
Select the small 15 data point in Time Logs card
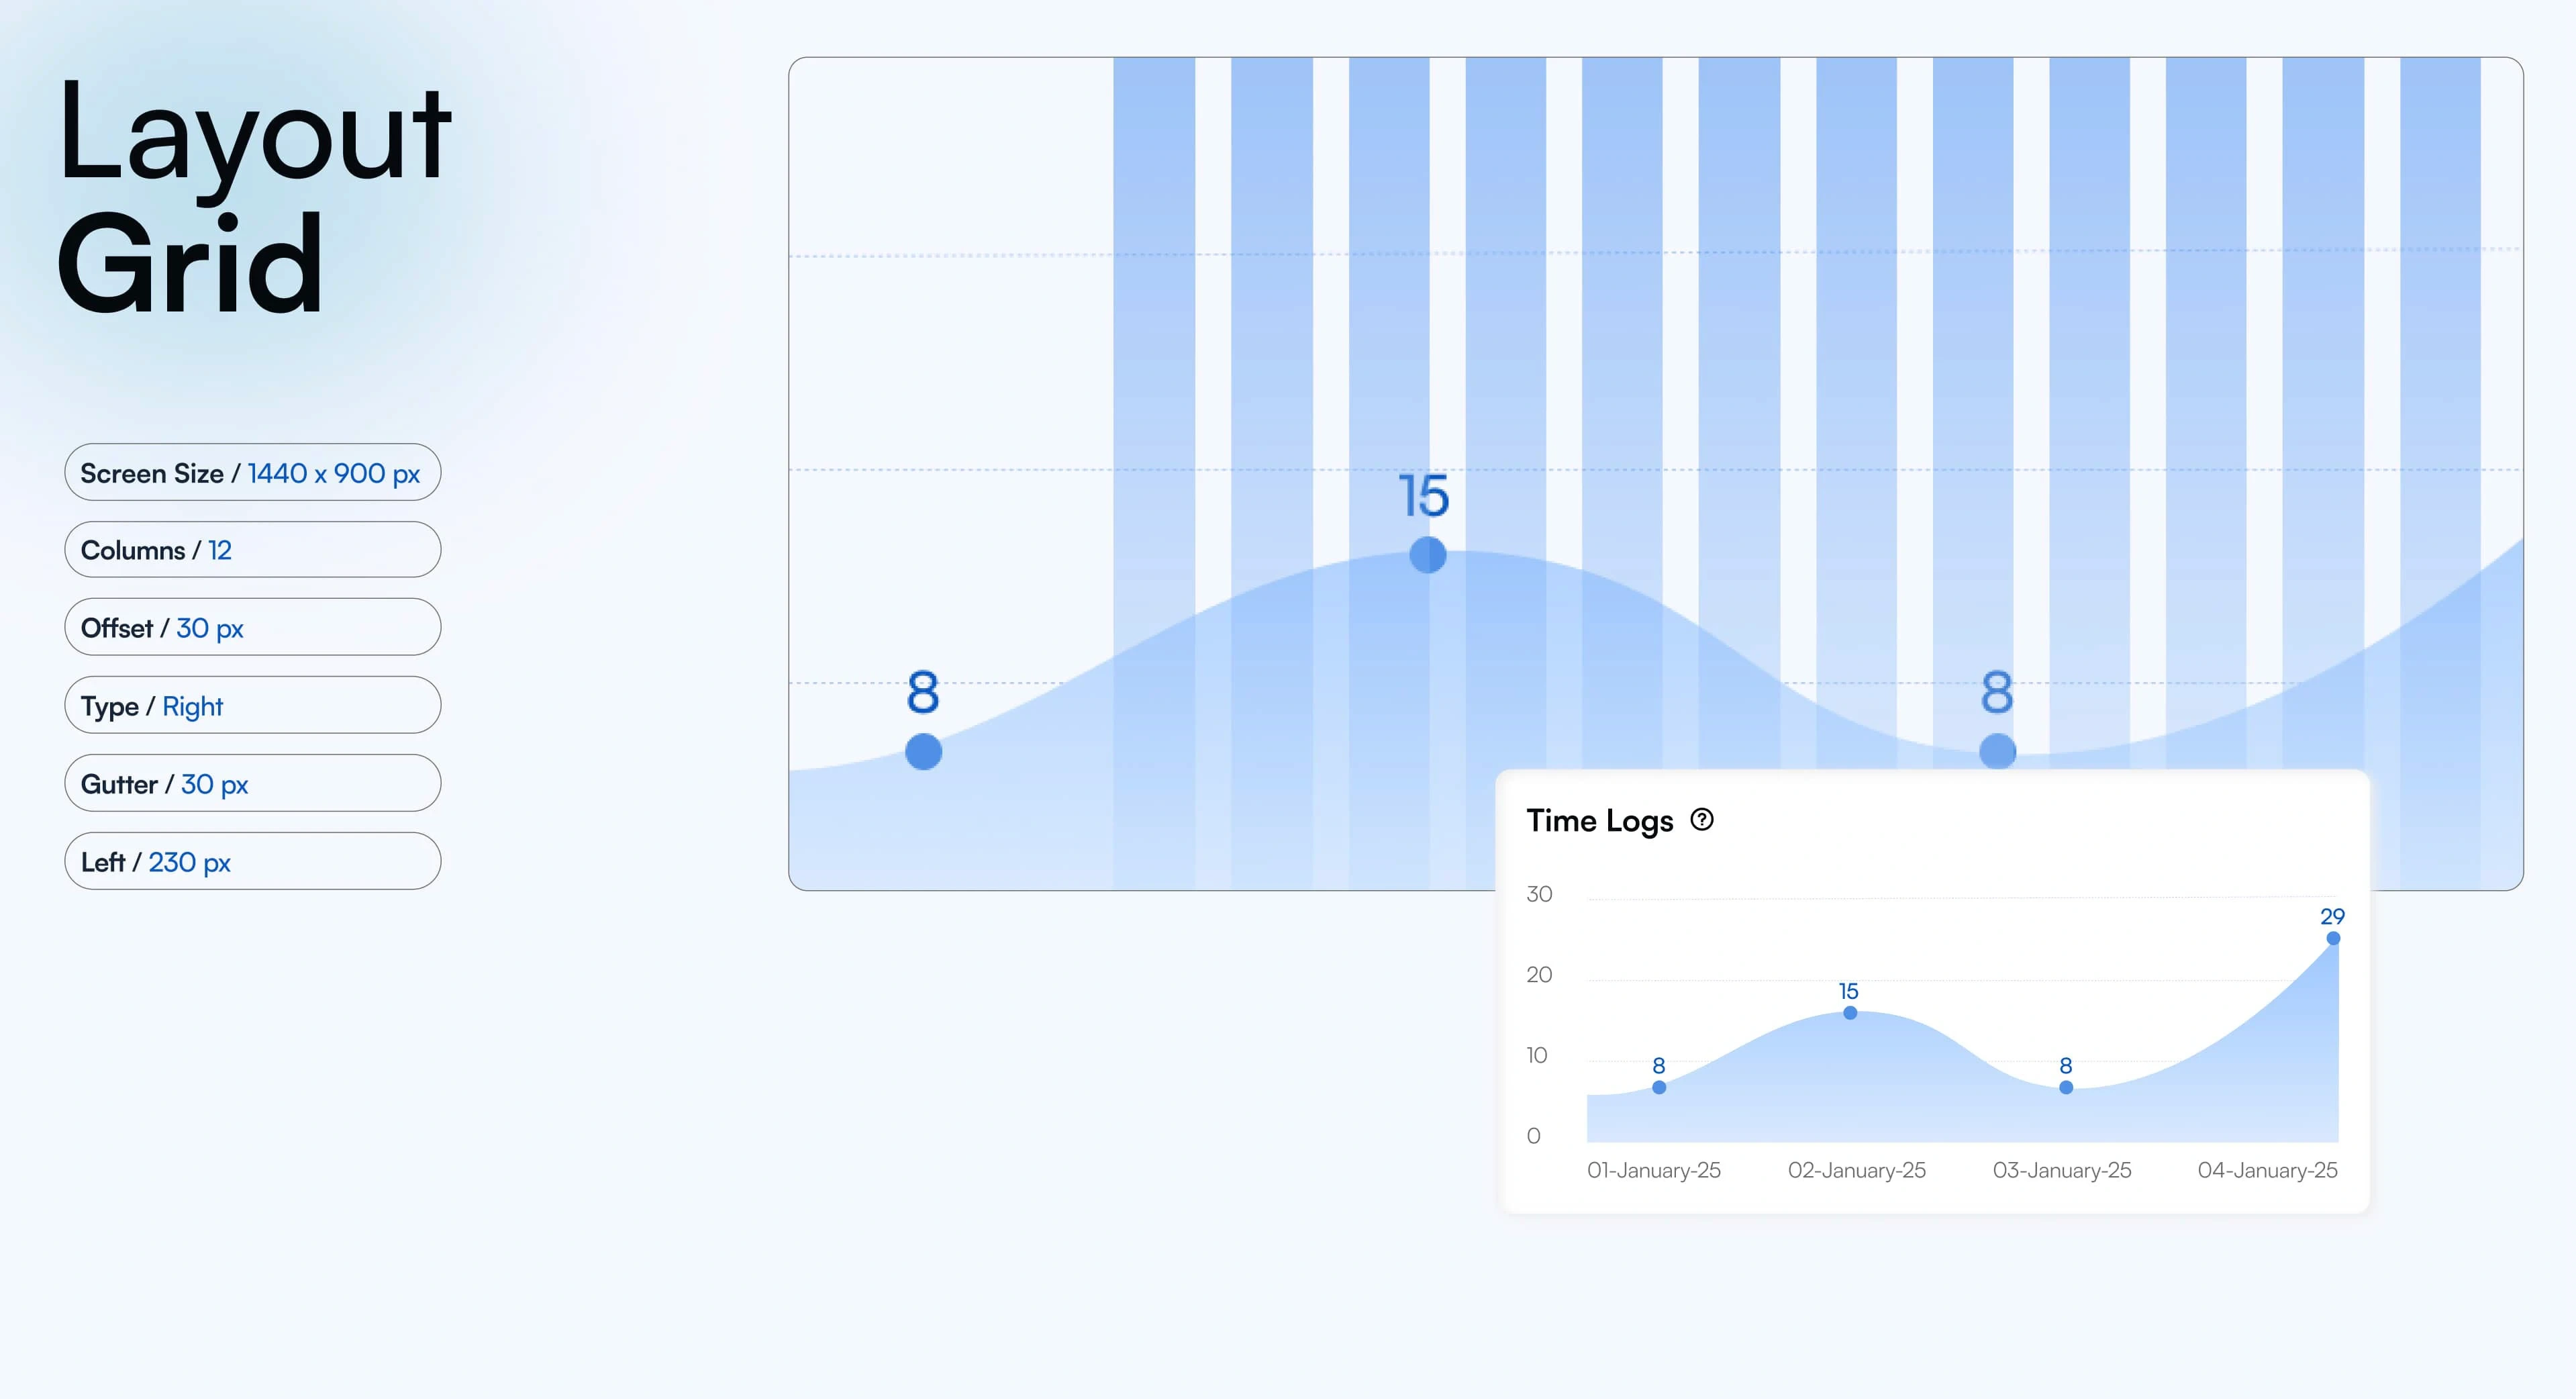1850,1013
